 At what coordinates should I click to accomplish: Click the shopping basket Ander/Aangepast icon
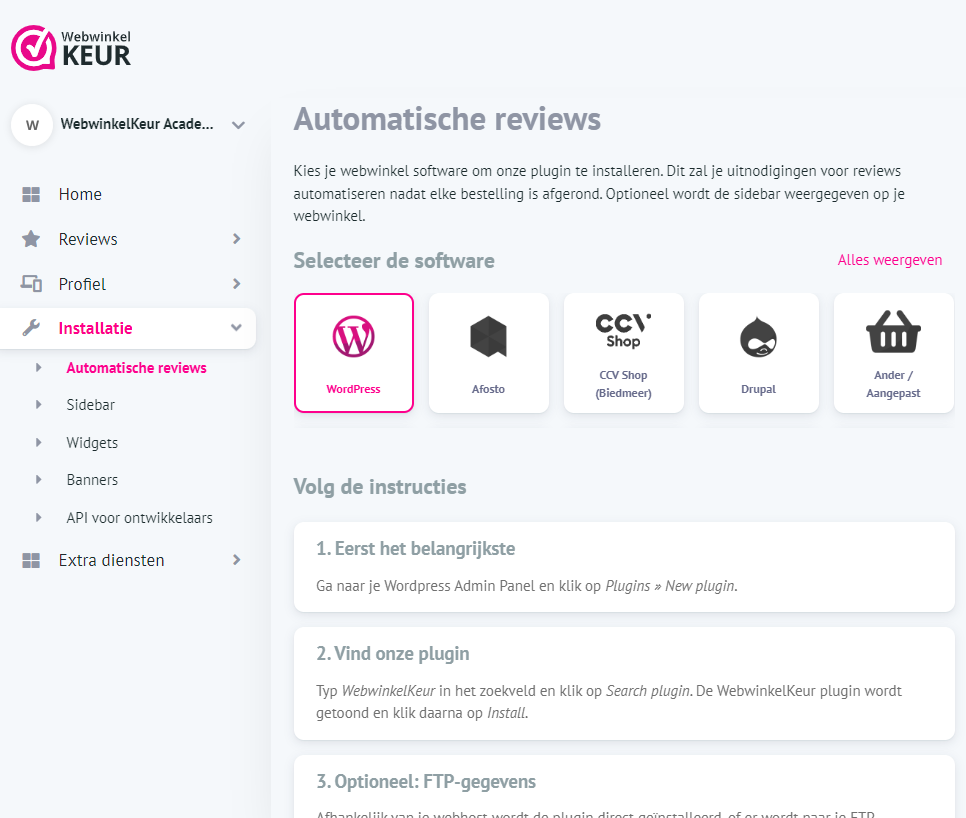tap(893, 332)
